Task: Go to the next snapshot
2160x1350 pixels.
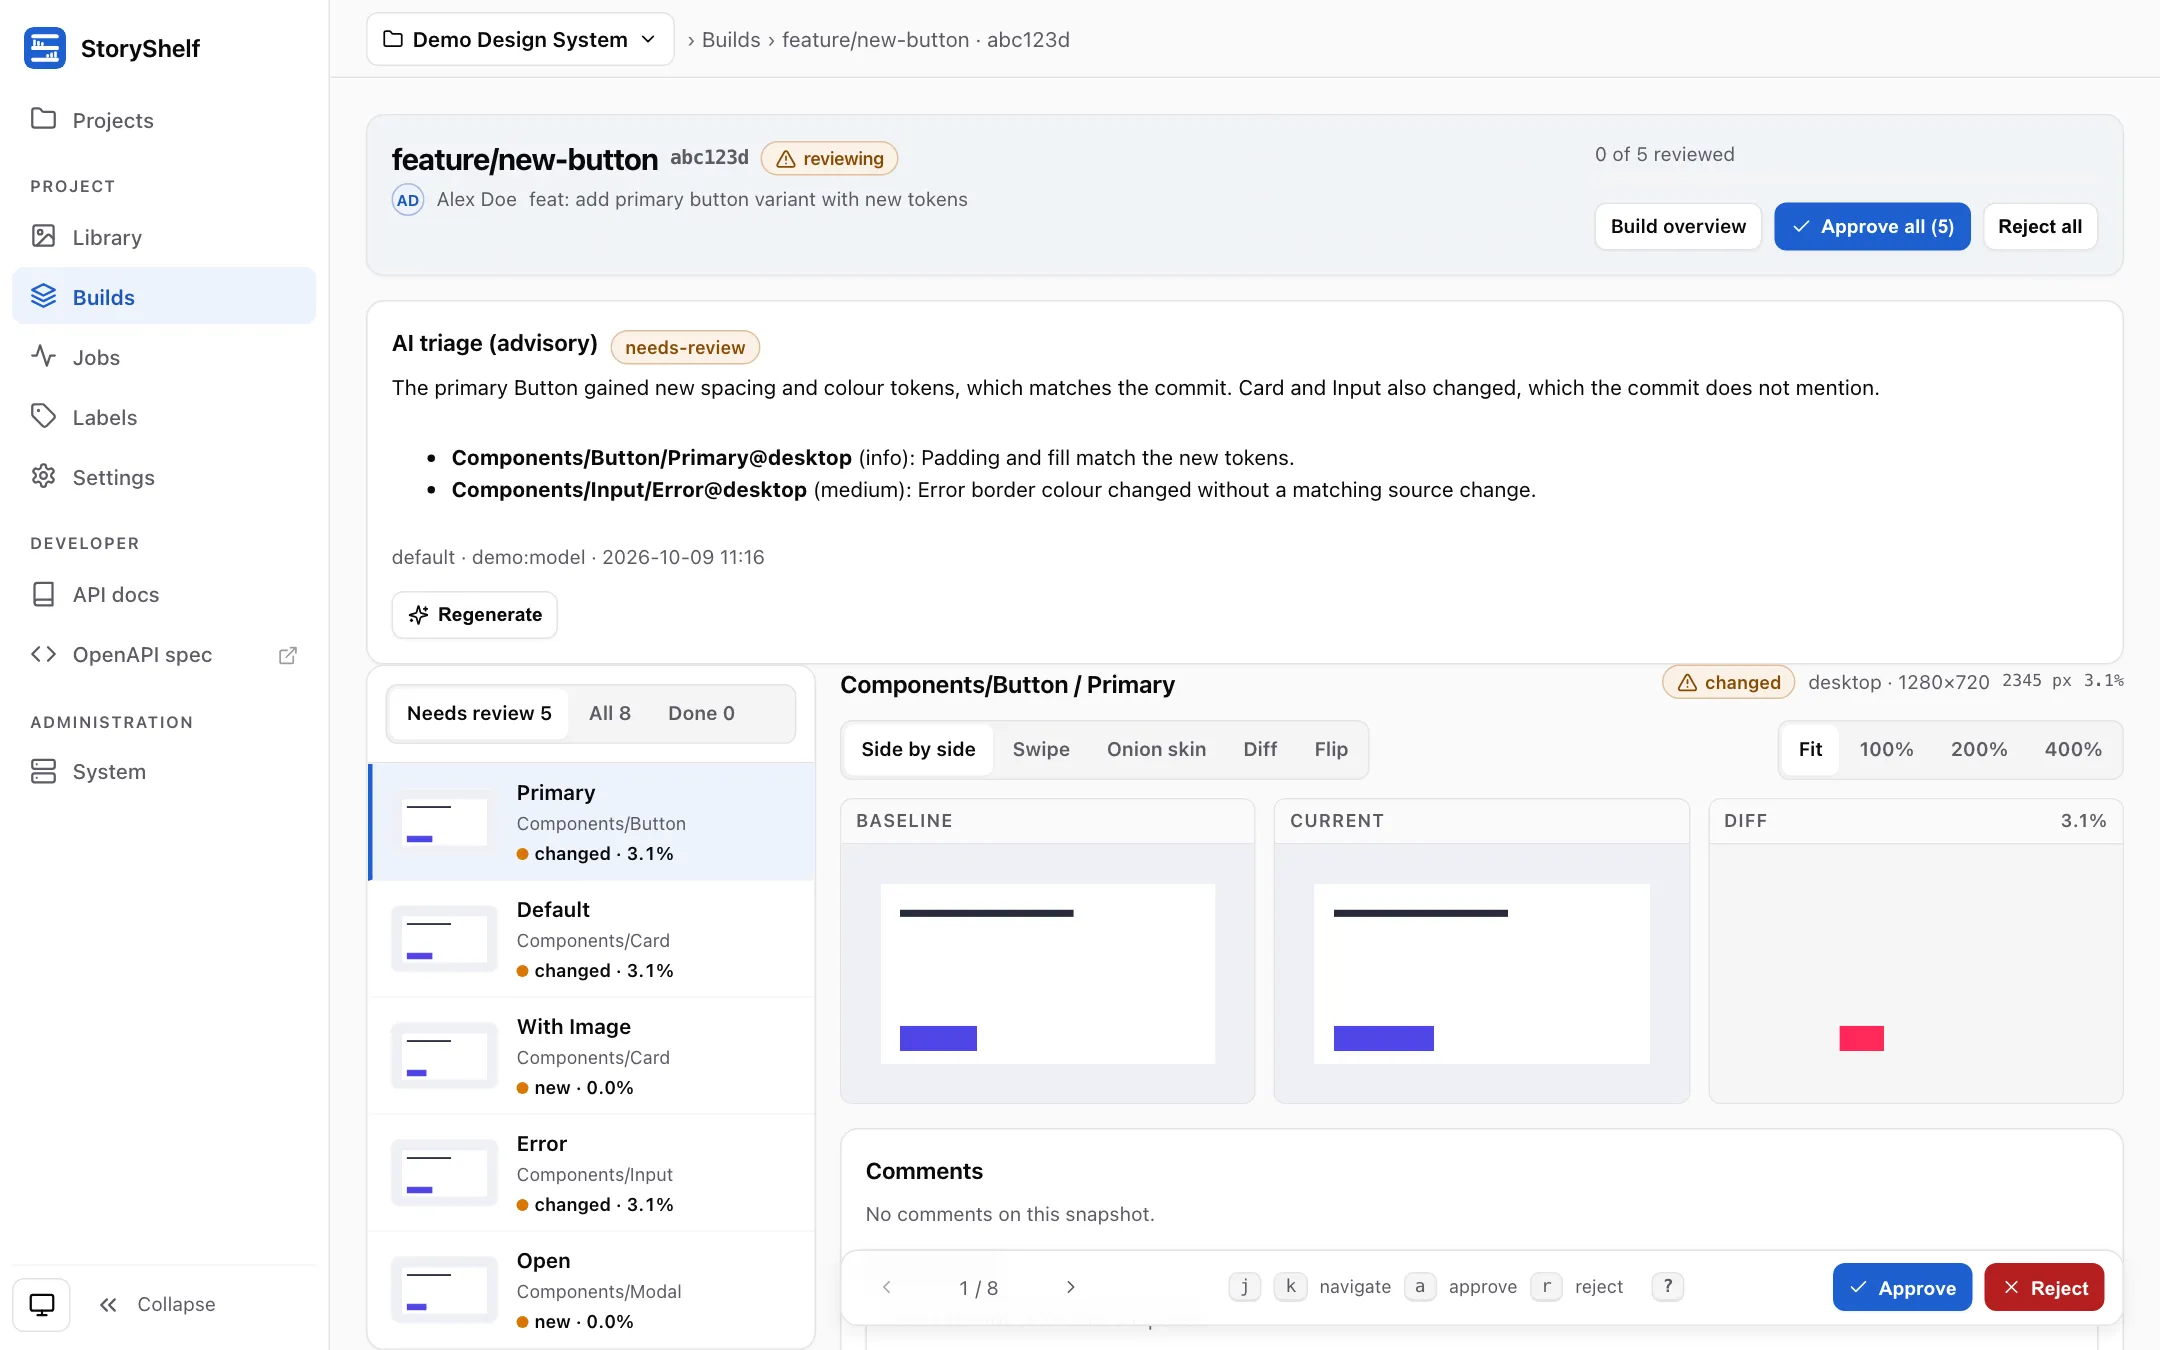Action: coord(1070,1287)
